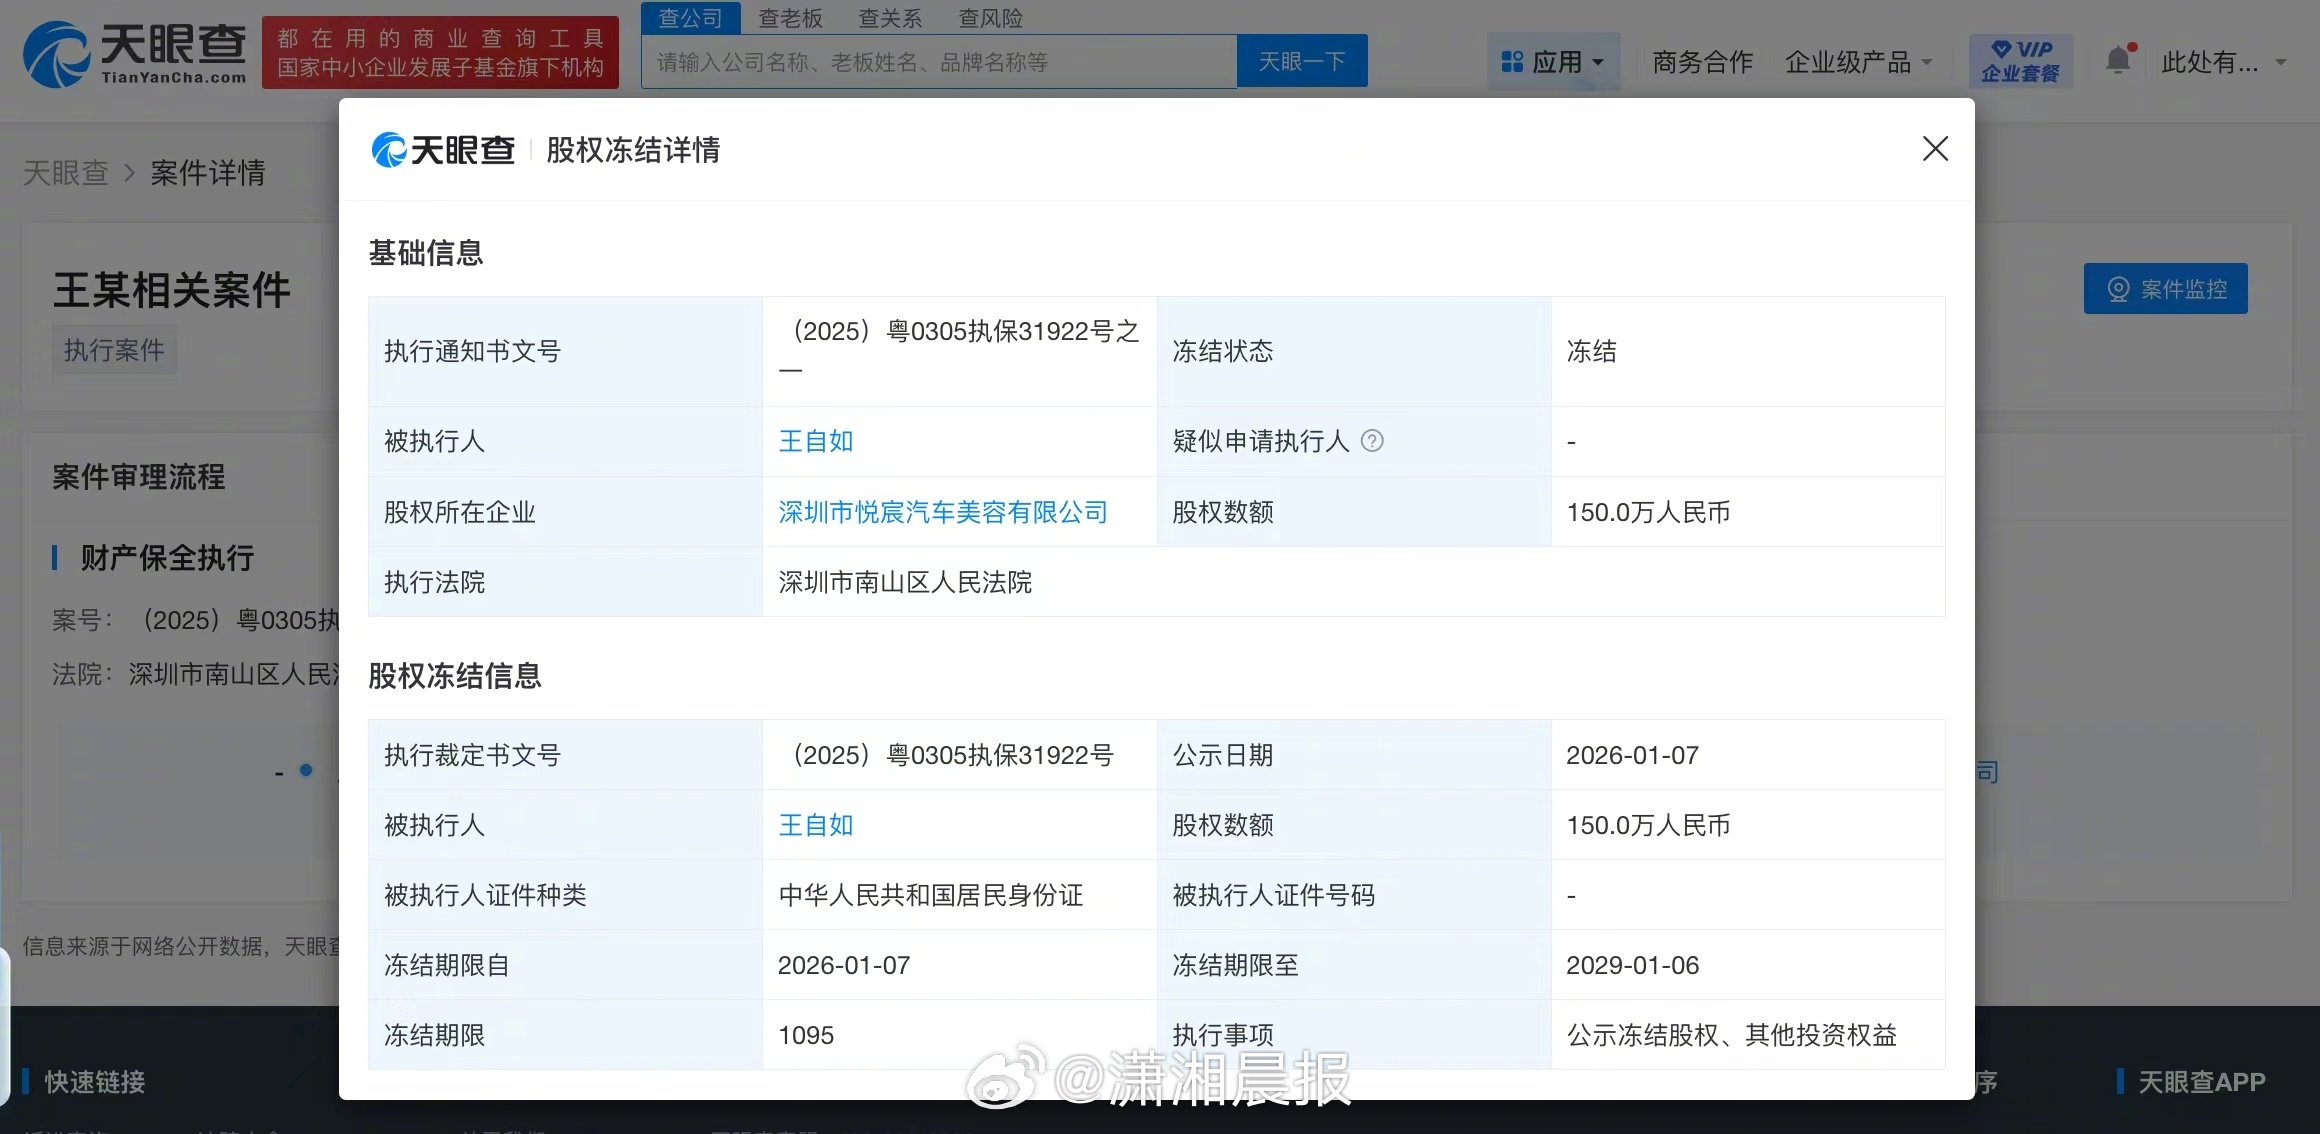This screenshot has width=2320, height=1134.
Task: Click the 应用 grid icon
Action: click(x=1512, y=62)
